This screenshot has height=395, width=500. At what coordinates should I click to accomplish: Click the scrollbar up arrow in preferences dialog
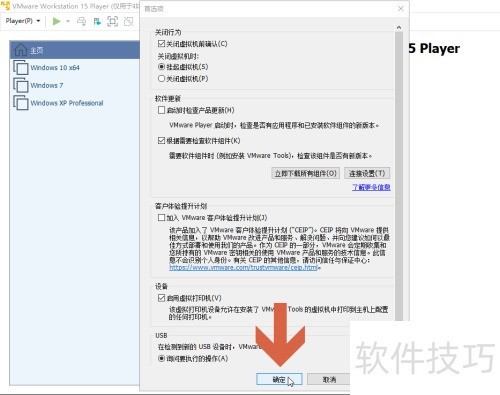(x=399, y=28)
